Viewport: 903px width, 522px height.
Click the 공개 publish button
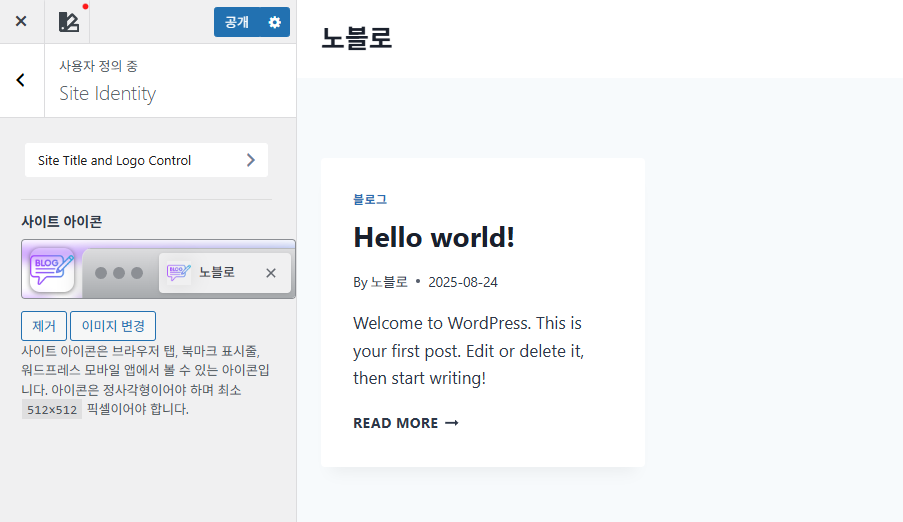[x=237, y=22]
